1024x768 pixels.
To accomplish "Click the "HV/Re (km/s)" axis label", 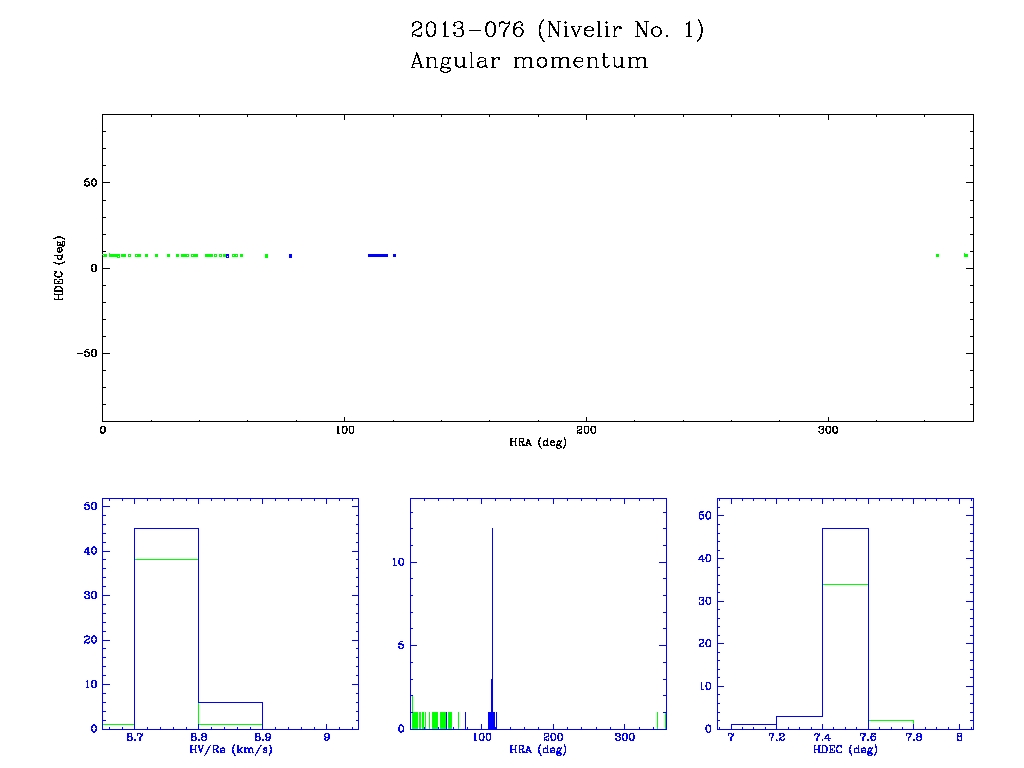I will coord(231,749).
